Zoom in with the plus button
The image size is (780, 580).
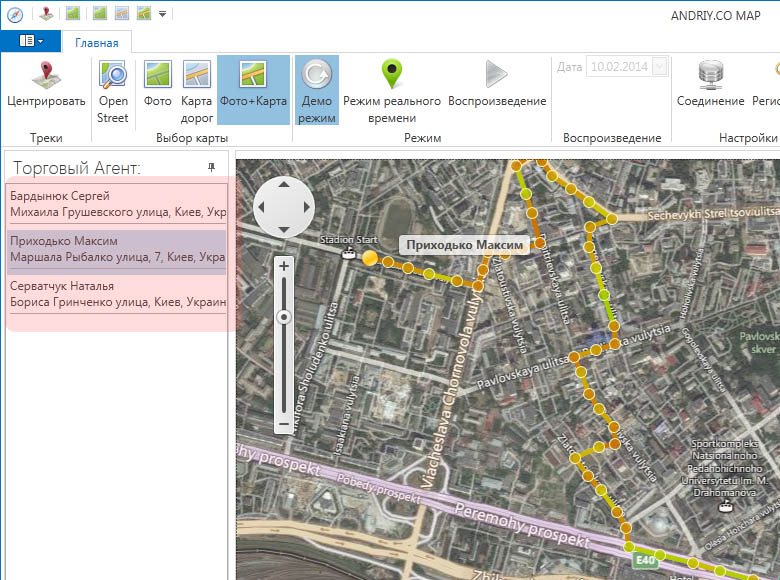[x=284, y=267]
